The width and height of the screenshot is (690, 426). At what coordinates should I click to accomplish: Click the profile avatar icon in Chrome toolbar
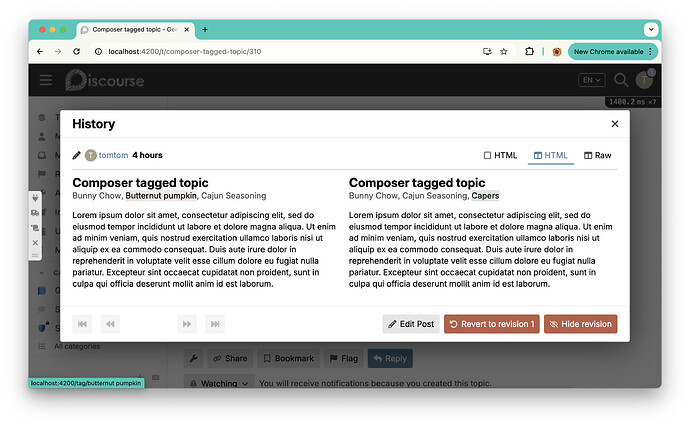click(557, 52)
